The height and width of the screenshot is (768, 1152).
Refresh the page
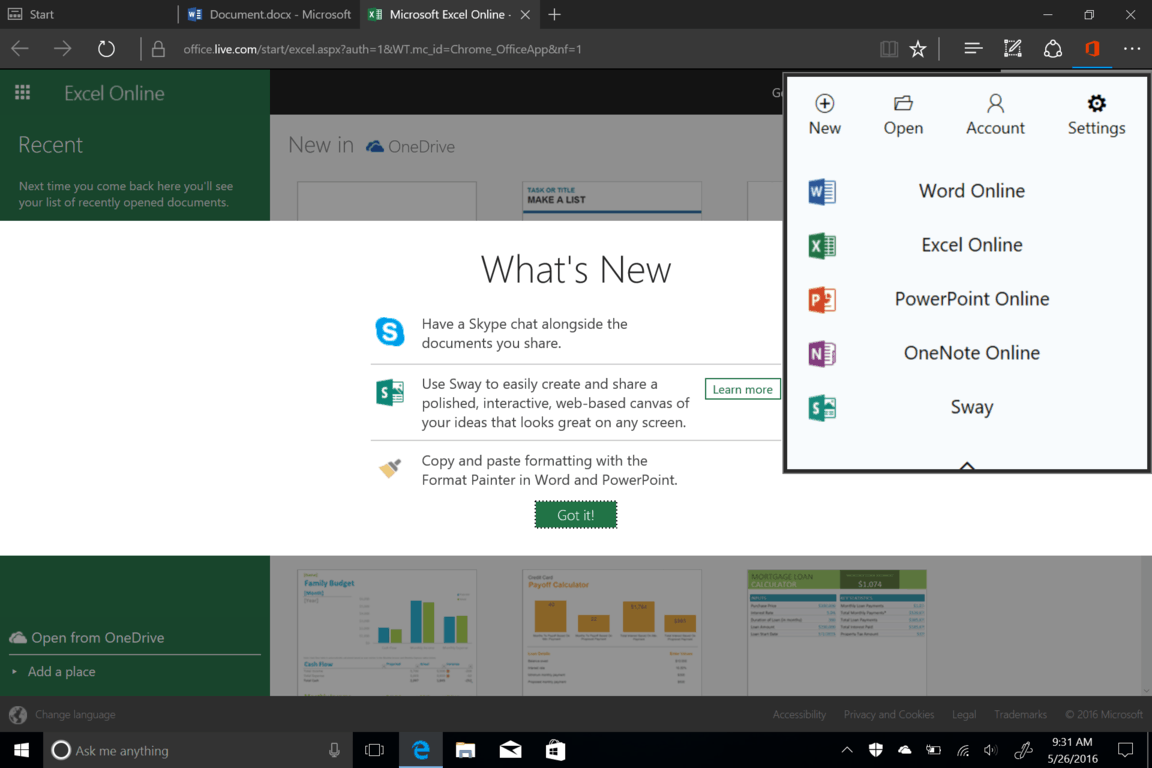tap(107, 49)
